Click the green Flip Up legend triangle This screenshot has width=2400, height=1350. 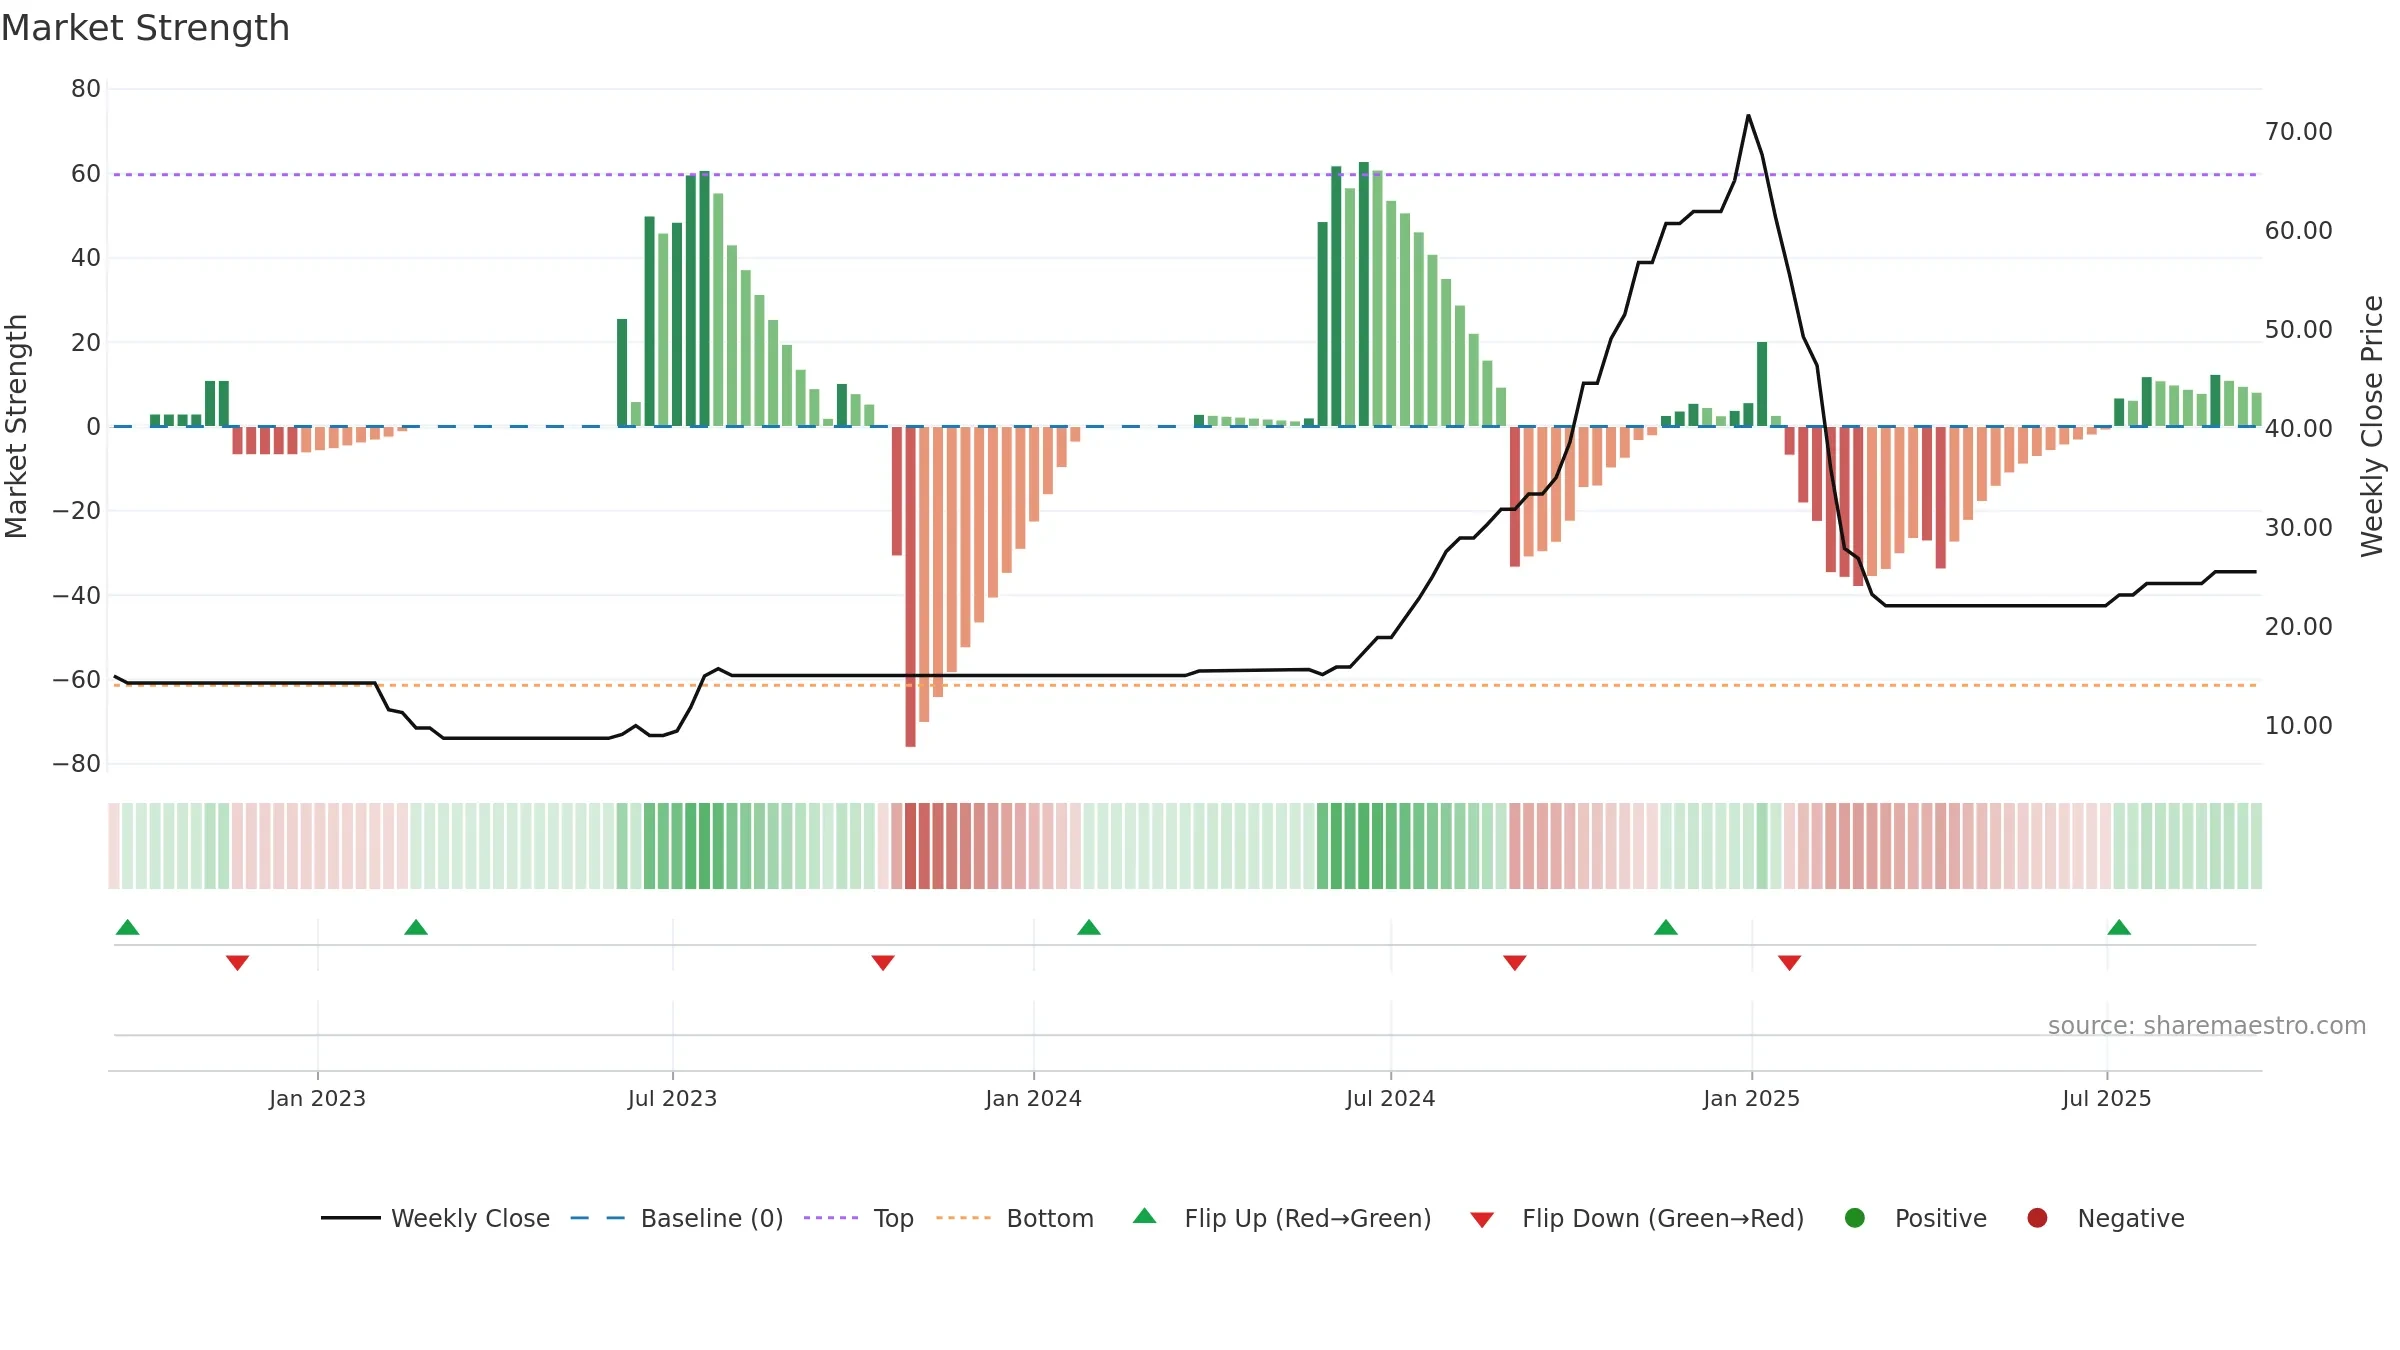pyautogui.click(x=1145, y=1216)
